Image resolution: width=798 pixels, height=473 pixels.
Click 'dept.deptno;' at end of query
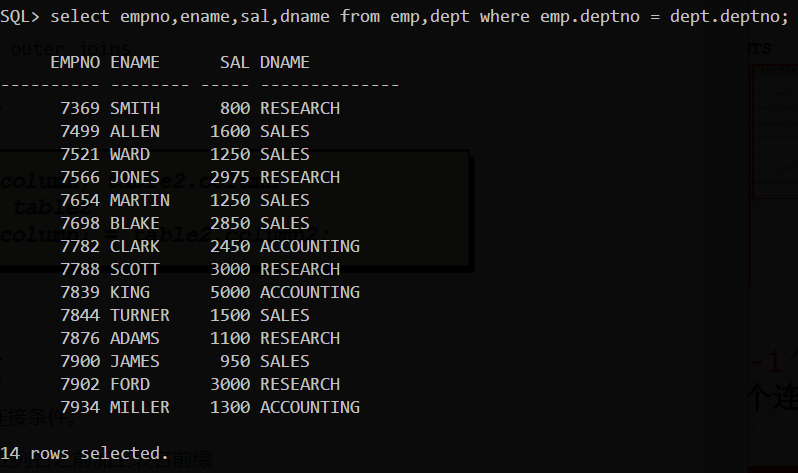[729, 17]
